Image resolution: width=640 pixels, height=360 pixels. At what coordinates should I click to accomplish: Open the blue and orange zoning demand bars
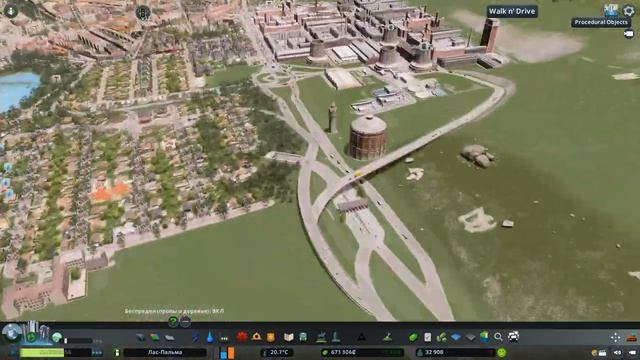coord(227,353)
